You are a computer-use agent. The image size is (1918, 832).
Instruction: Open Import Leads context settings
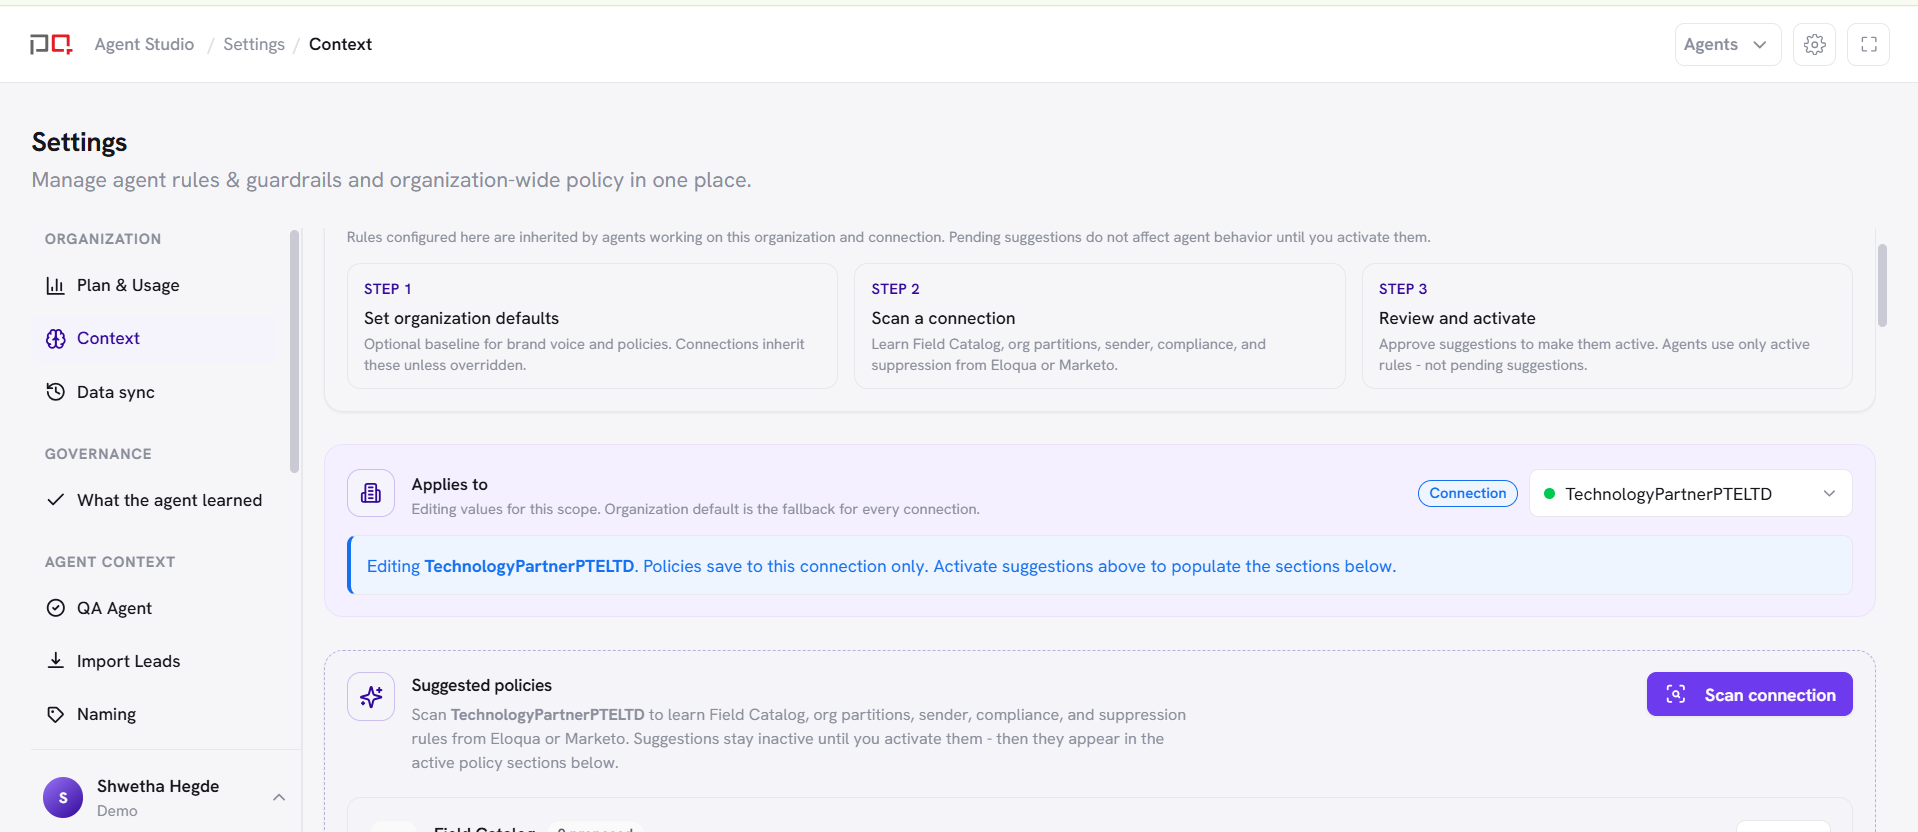154,661
